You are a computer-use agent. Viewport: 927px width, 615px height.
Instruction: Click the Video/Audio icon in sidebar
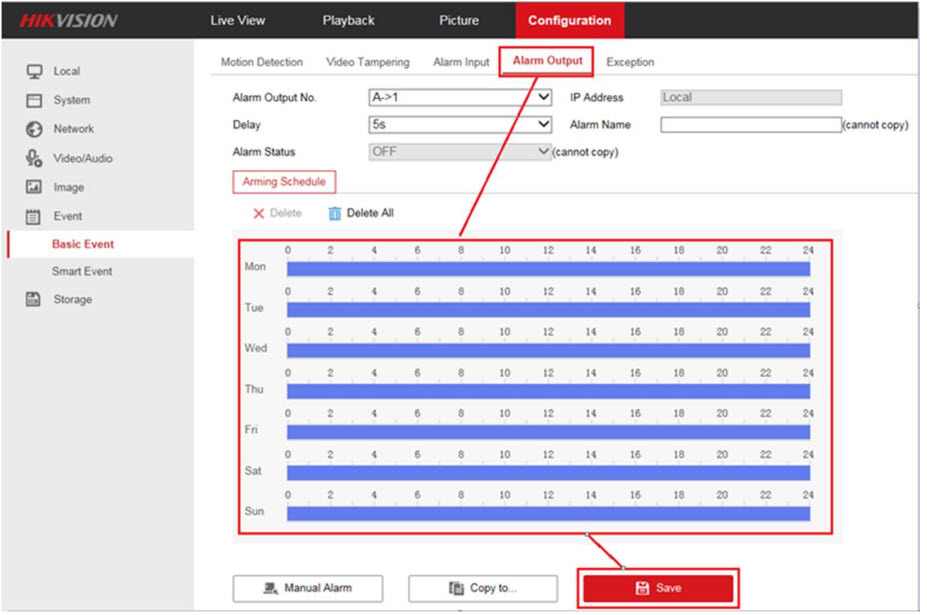34,158
